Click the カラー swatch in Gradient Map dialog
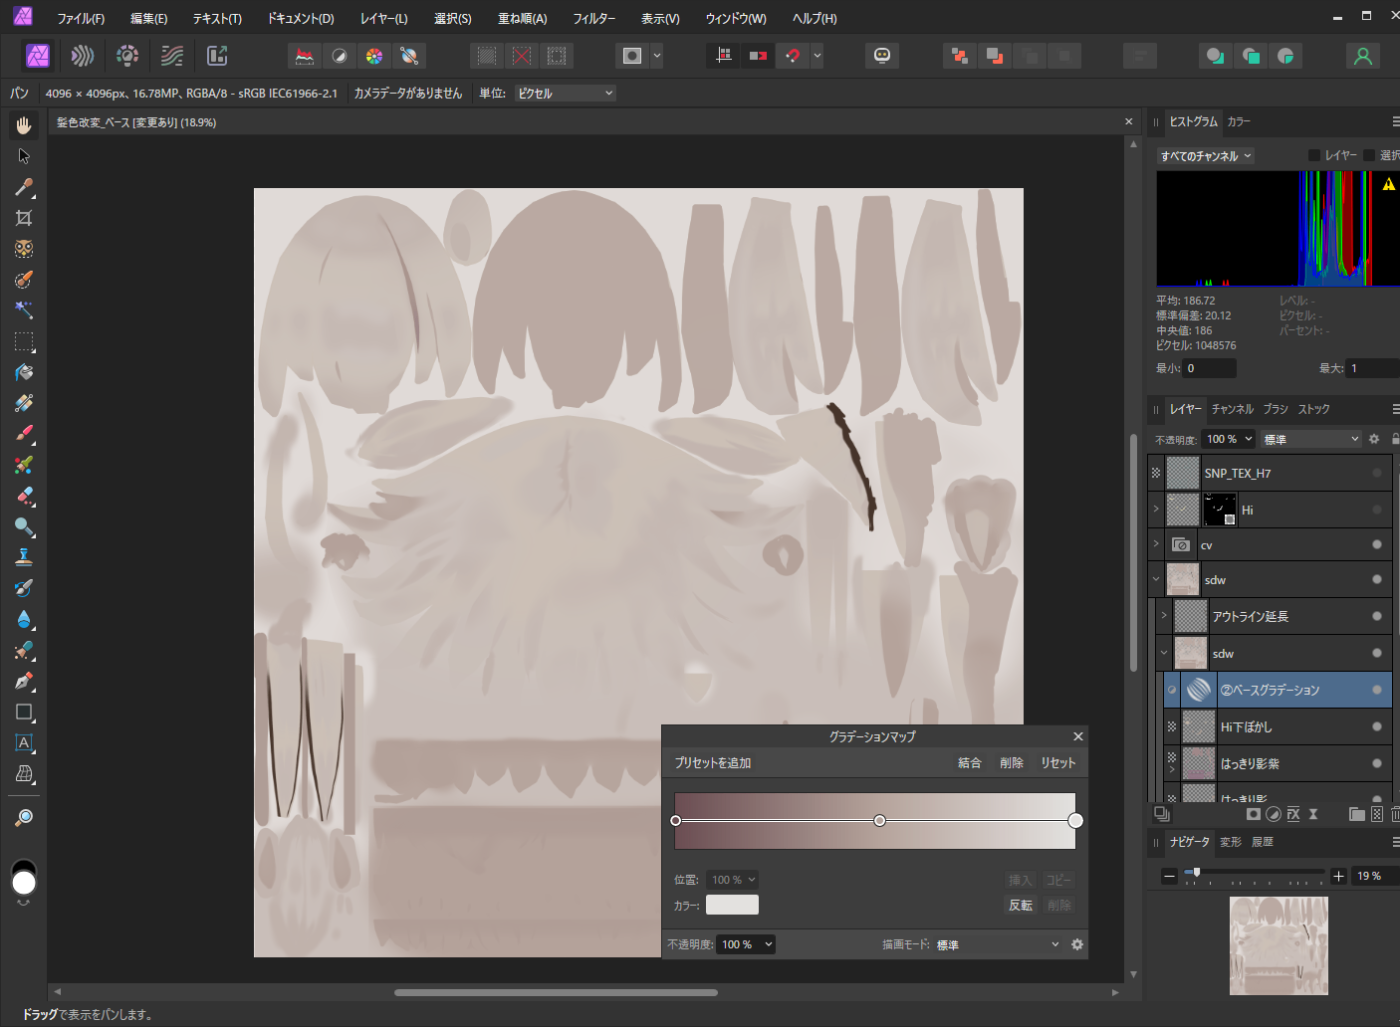This screenshot has width=1400, height=1027. tap(732, 905)
